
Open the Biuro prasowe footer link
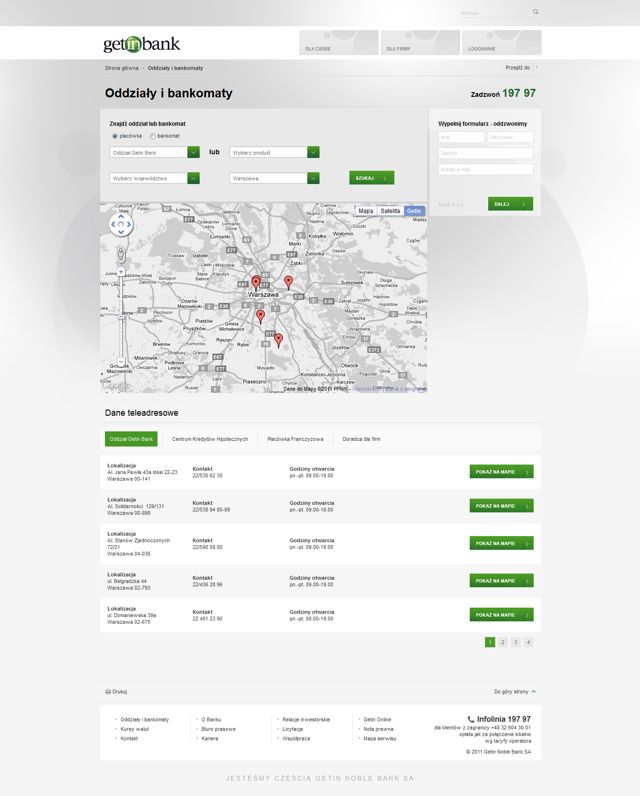coord(218,729)
